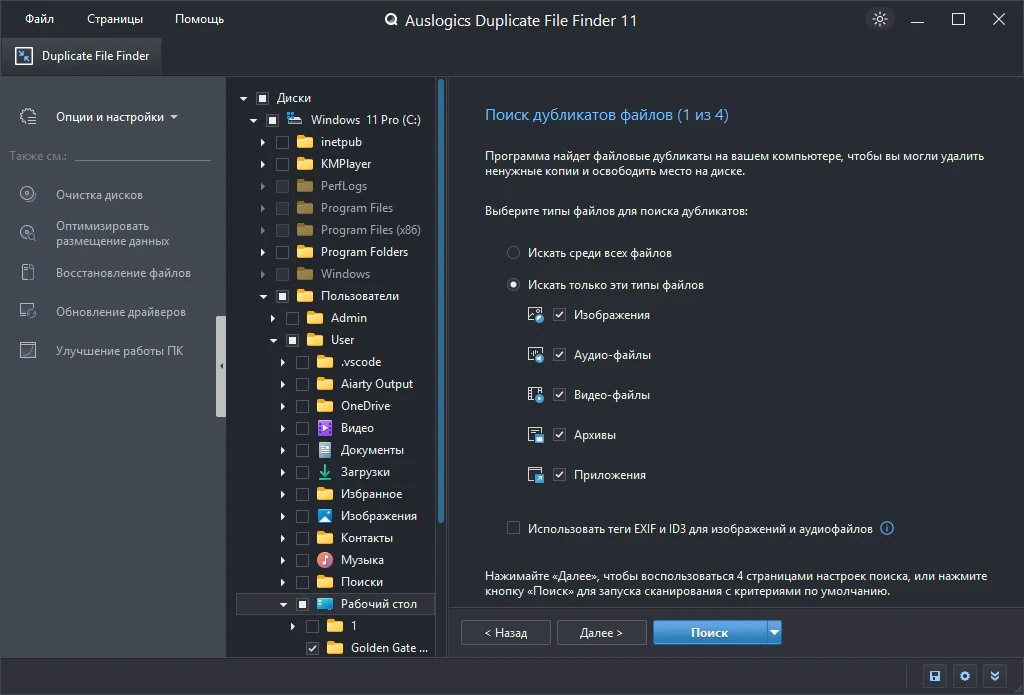Collapse the User folder node
Screen dimensions: 1024x695
[274, 340]
